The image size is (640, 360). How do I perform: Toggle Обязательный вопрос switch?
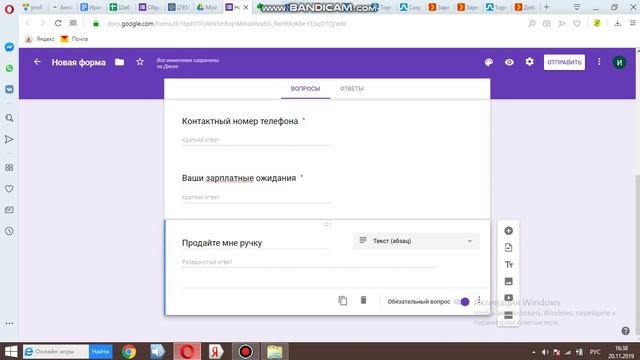tap(462, 302)
